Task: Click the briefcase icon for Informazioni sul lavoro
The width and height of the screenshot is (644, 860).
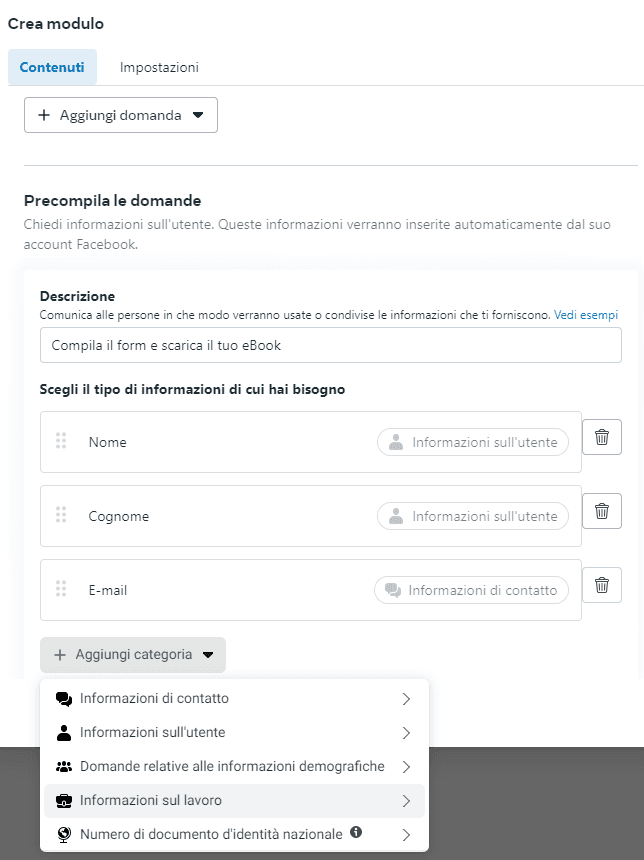Action: coord(64,800)
